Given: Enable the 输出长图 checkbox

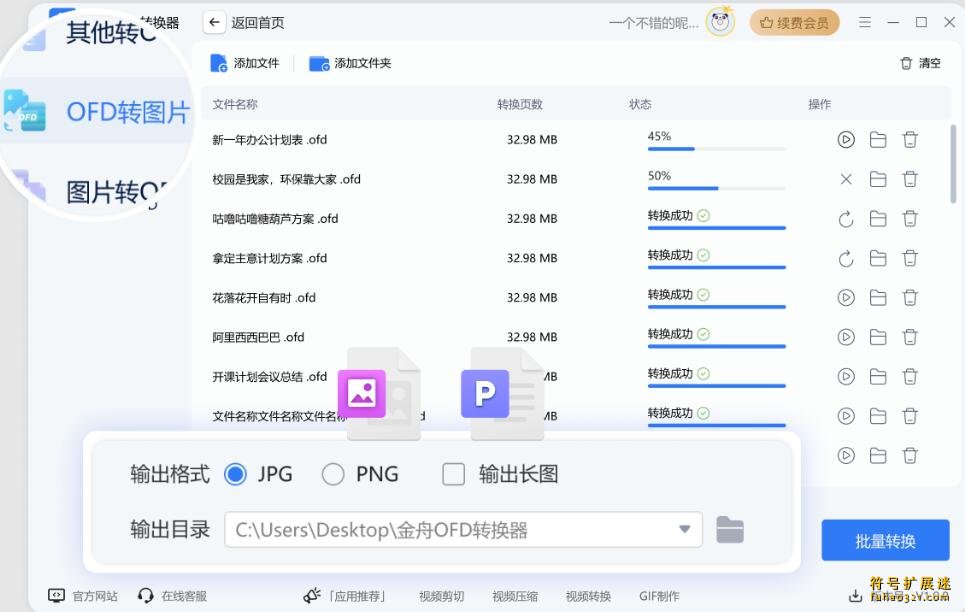Looking at the screenshot, I should (x=454, y=473).
